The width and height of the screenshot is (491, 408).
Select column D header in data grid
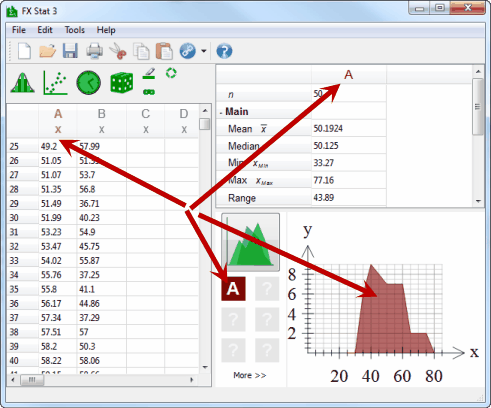click(x=183, y=121)
